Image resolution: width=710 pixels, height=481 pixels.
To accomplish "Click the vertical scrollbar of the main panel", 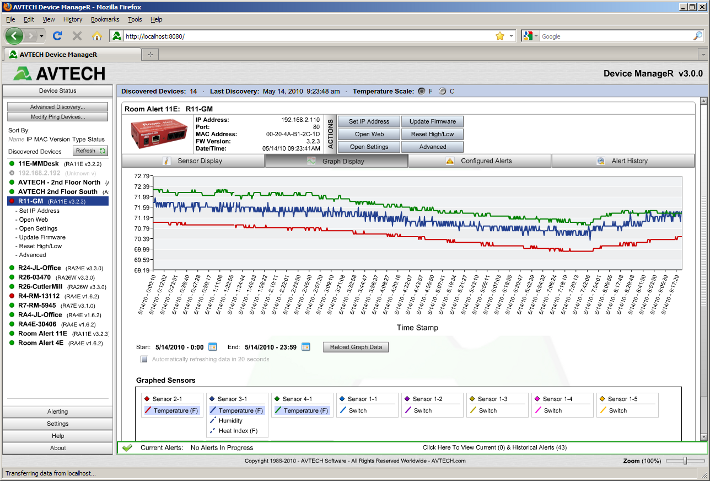I will tap(703, 269).
